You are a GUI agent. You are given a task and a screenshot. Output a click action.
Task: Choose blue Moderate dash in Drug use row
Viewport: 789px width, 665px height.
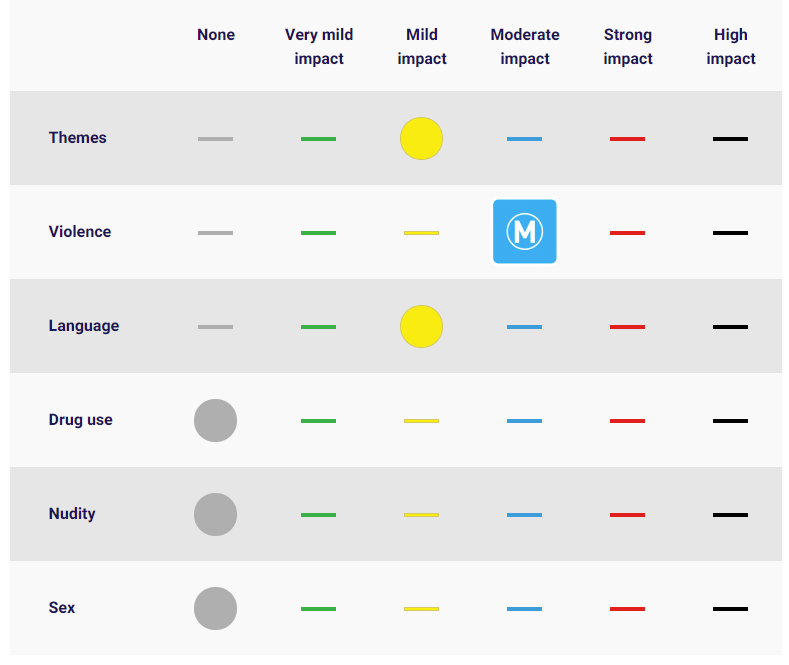pos(524,421)
